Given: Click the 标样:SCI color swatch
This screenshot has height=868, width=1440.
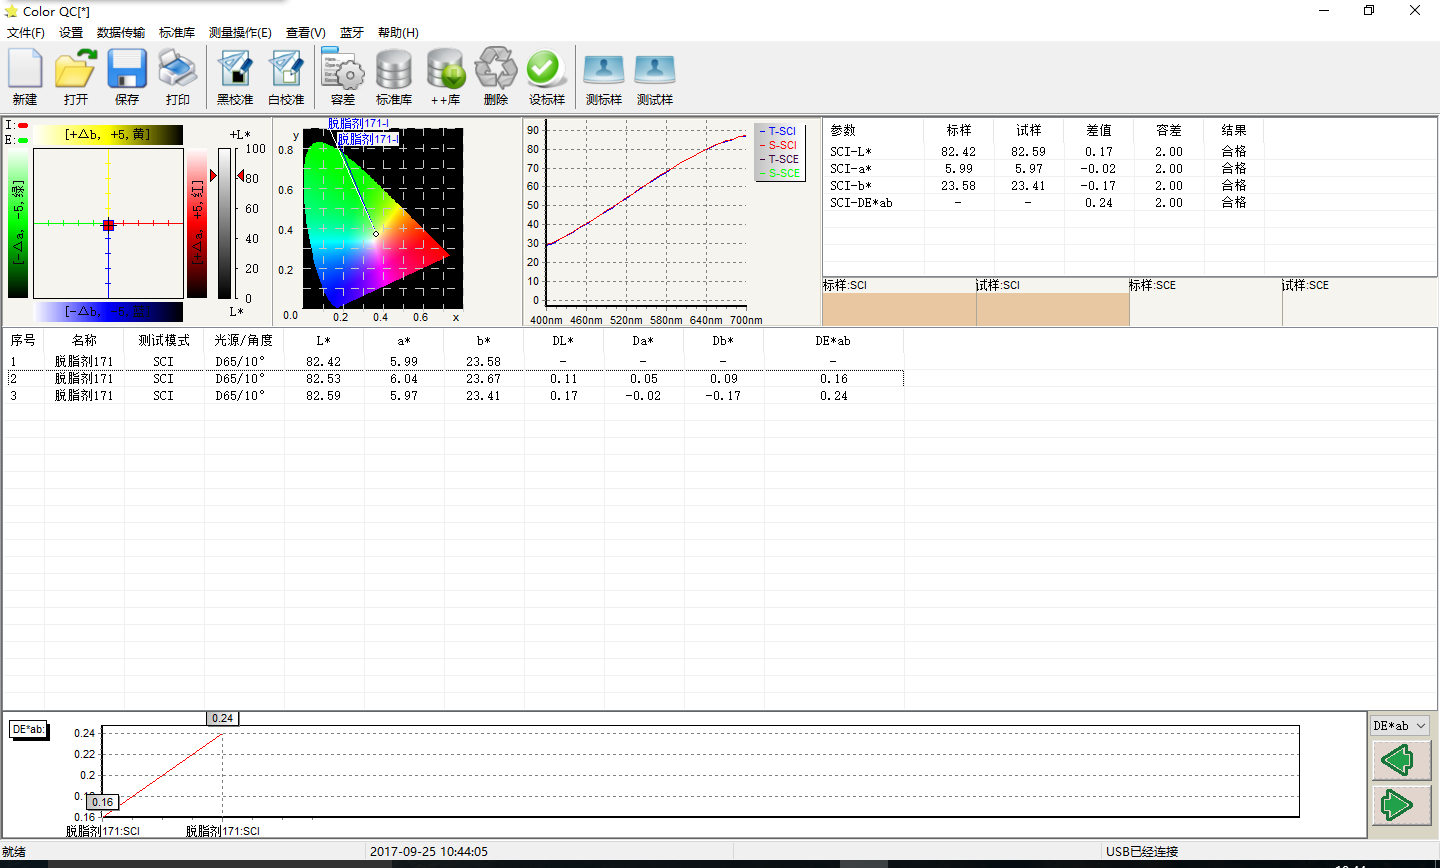Looking at the screenshot, I should click(899, 309).
